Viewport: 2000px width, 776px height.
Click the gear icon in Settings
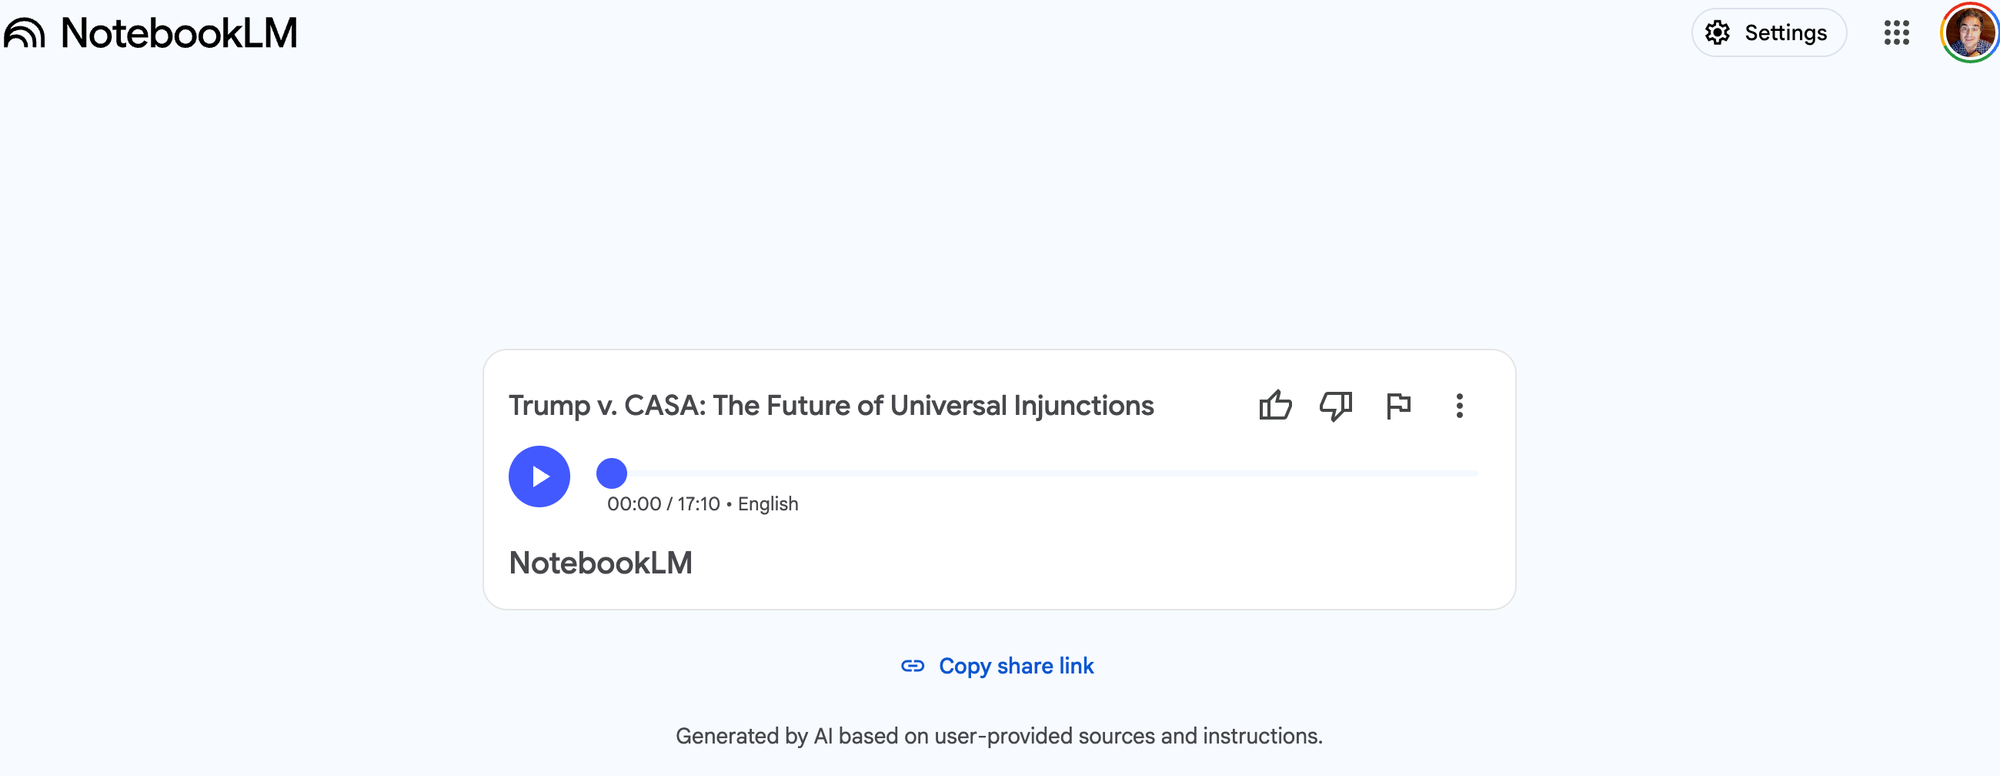point(1717,33)
